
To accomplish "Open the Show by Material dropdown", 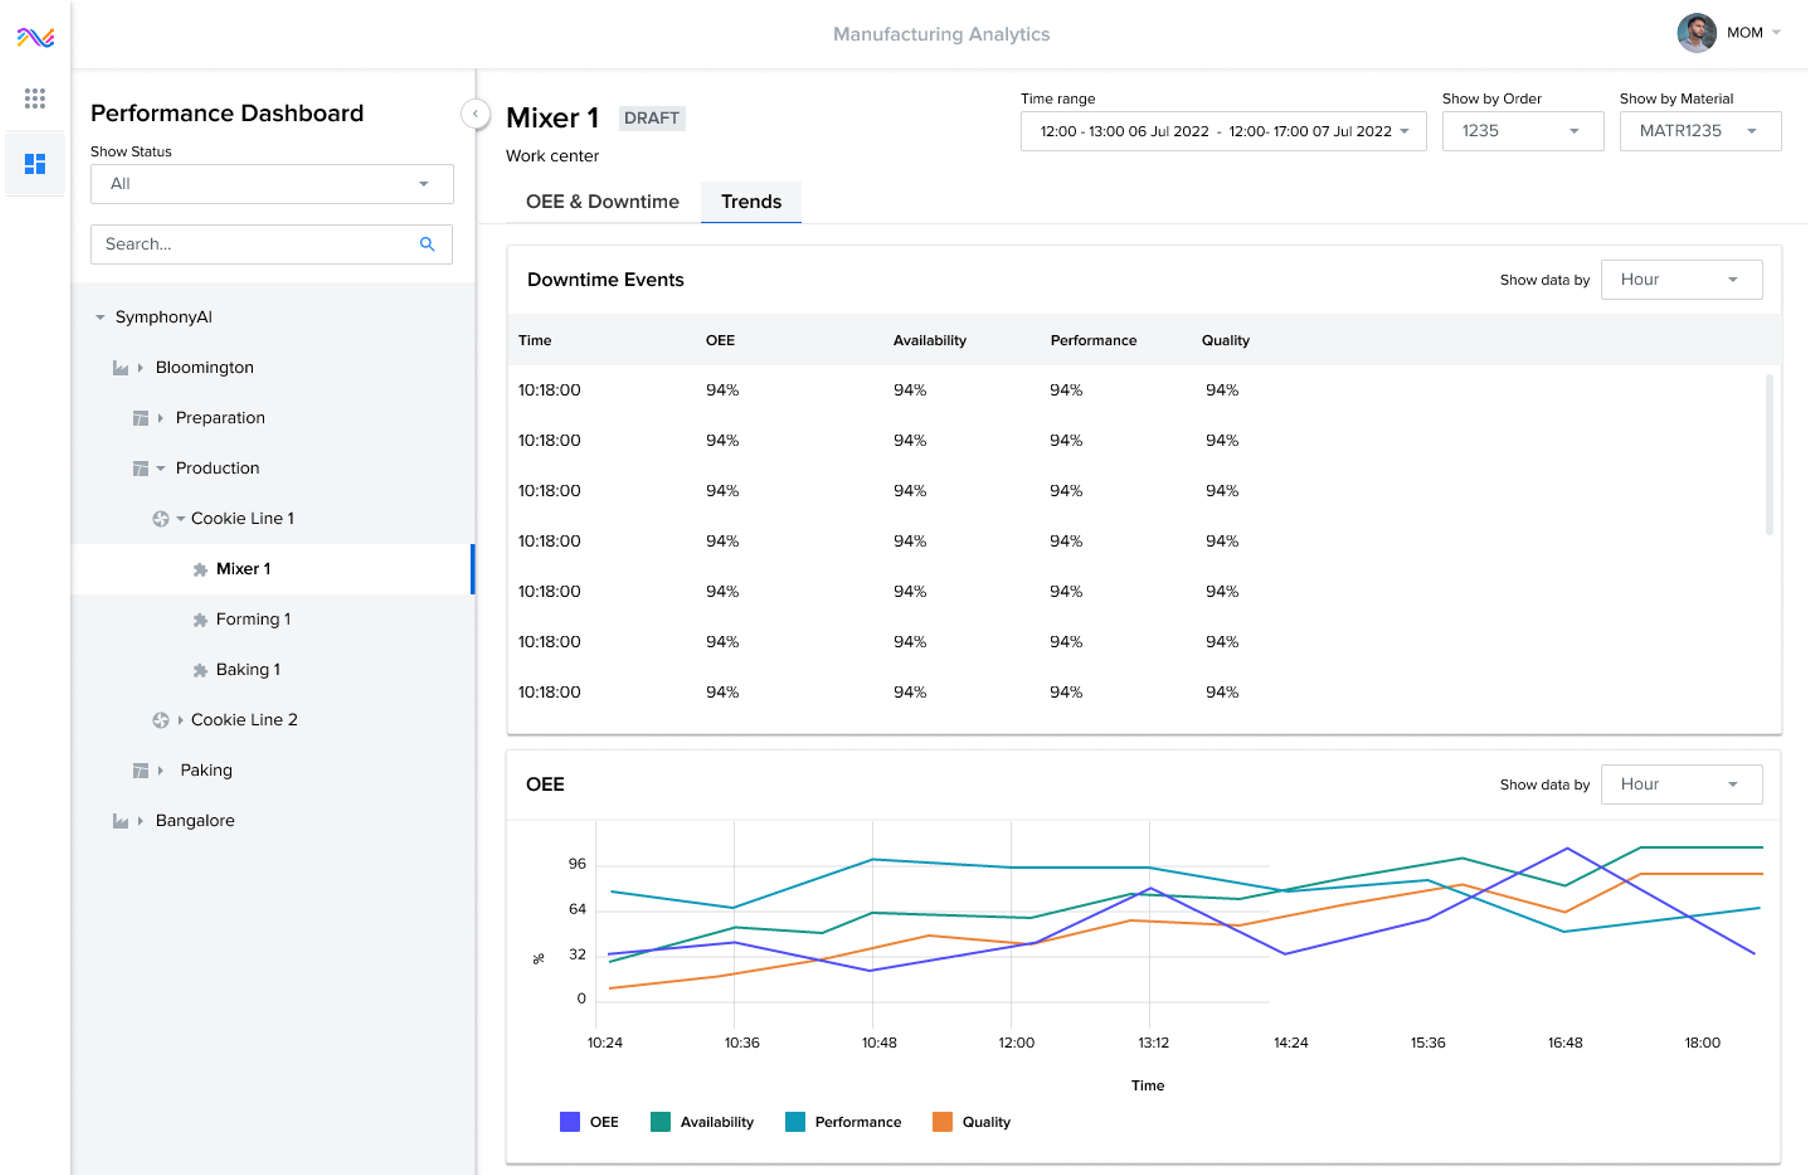I will tap(1699, 131).
